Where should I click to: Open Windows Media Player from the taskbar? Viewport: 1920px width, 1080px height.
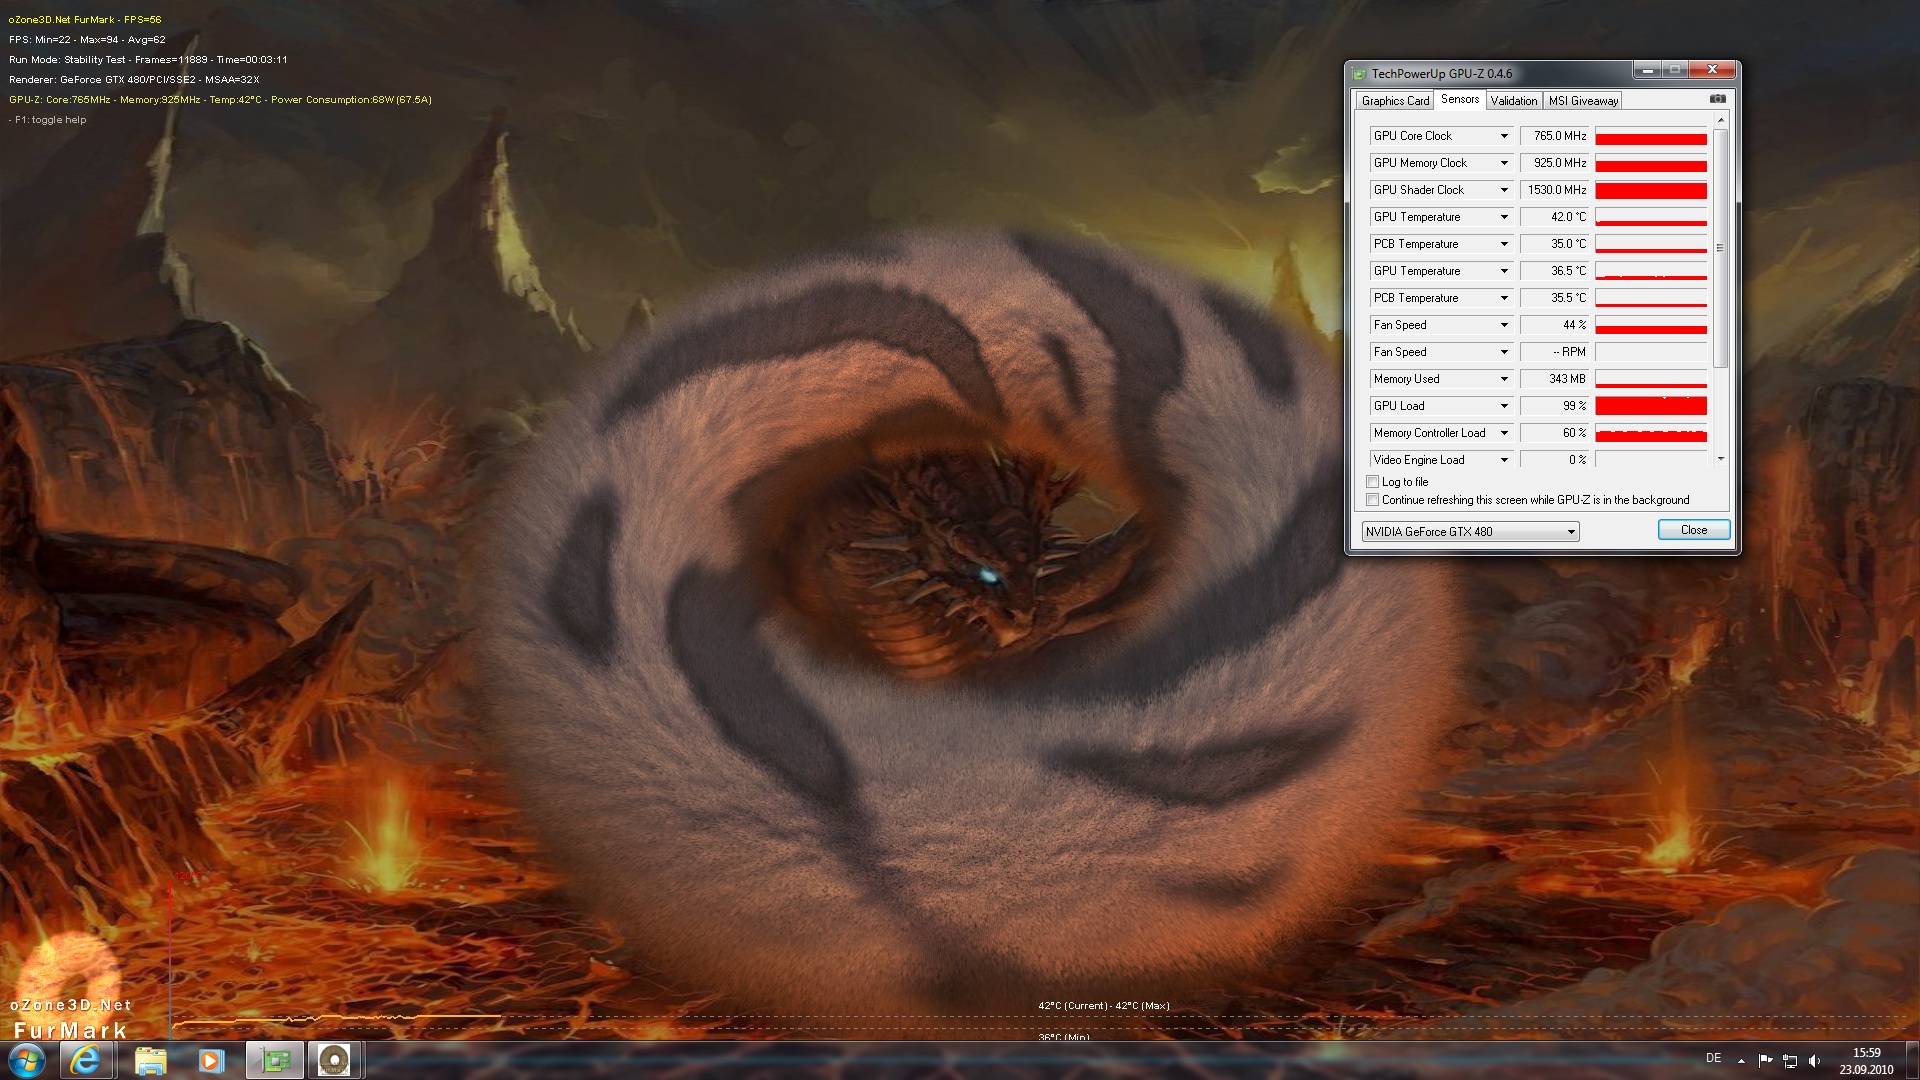[x=211, y=1060]
